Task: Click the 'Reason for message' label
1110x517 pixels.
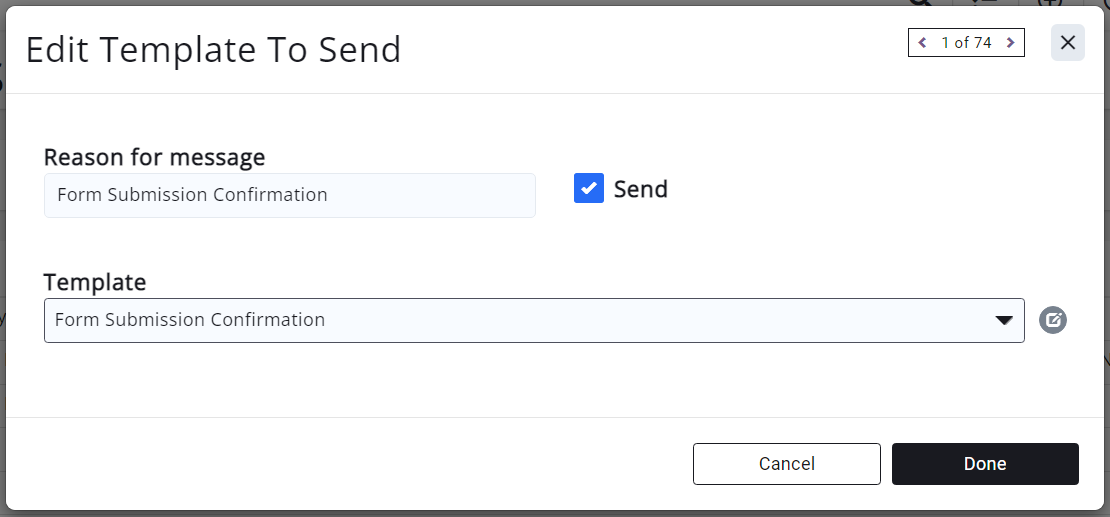Action: click(x=155, y=157)
